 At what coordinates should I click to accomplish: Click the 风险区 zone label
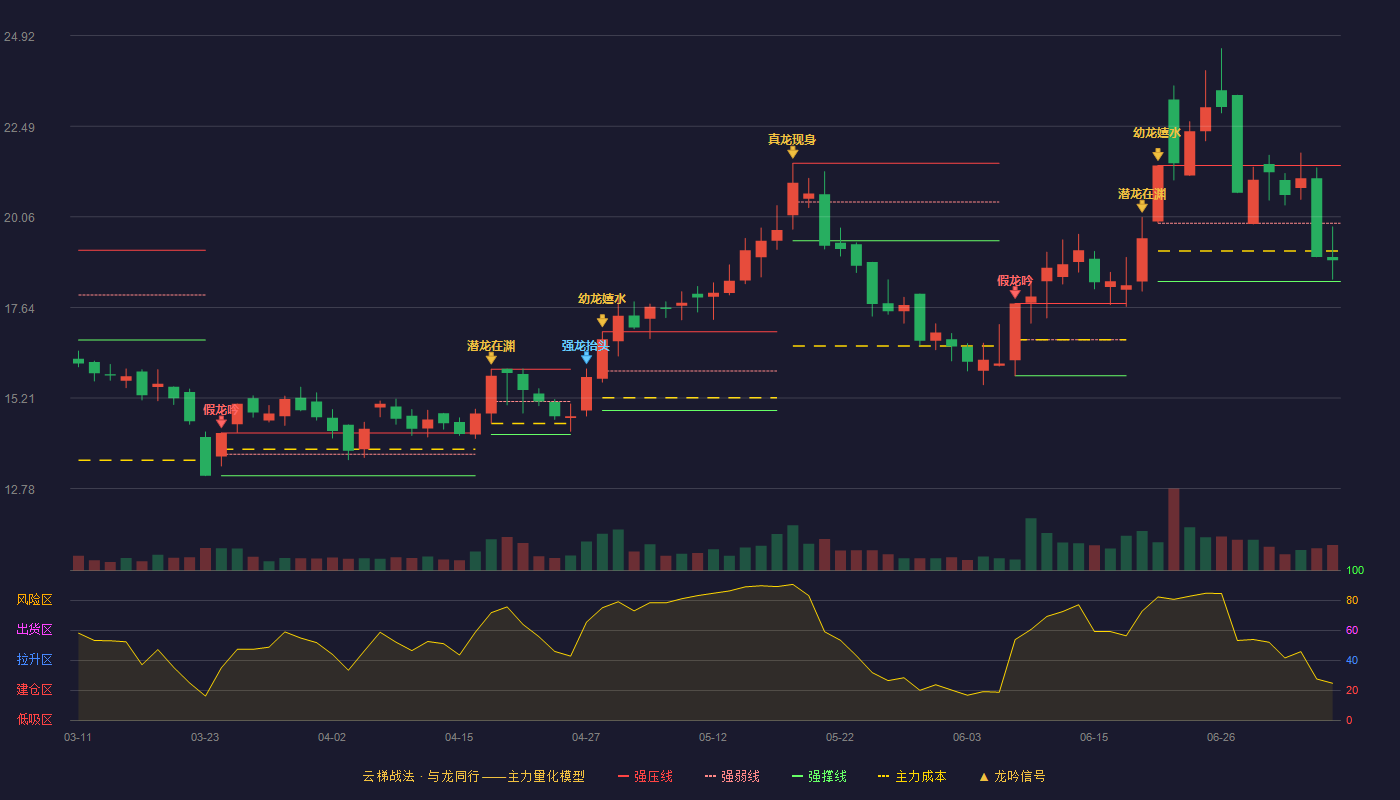tap(34, 600)
